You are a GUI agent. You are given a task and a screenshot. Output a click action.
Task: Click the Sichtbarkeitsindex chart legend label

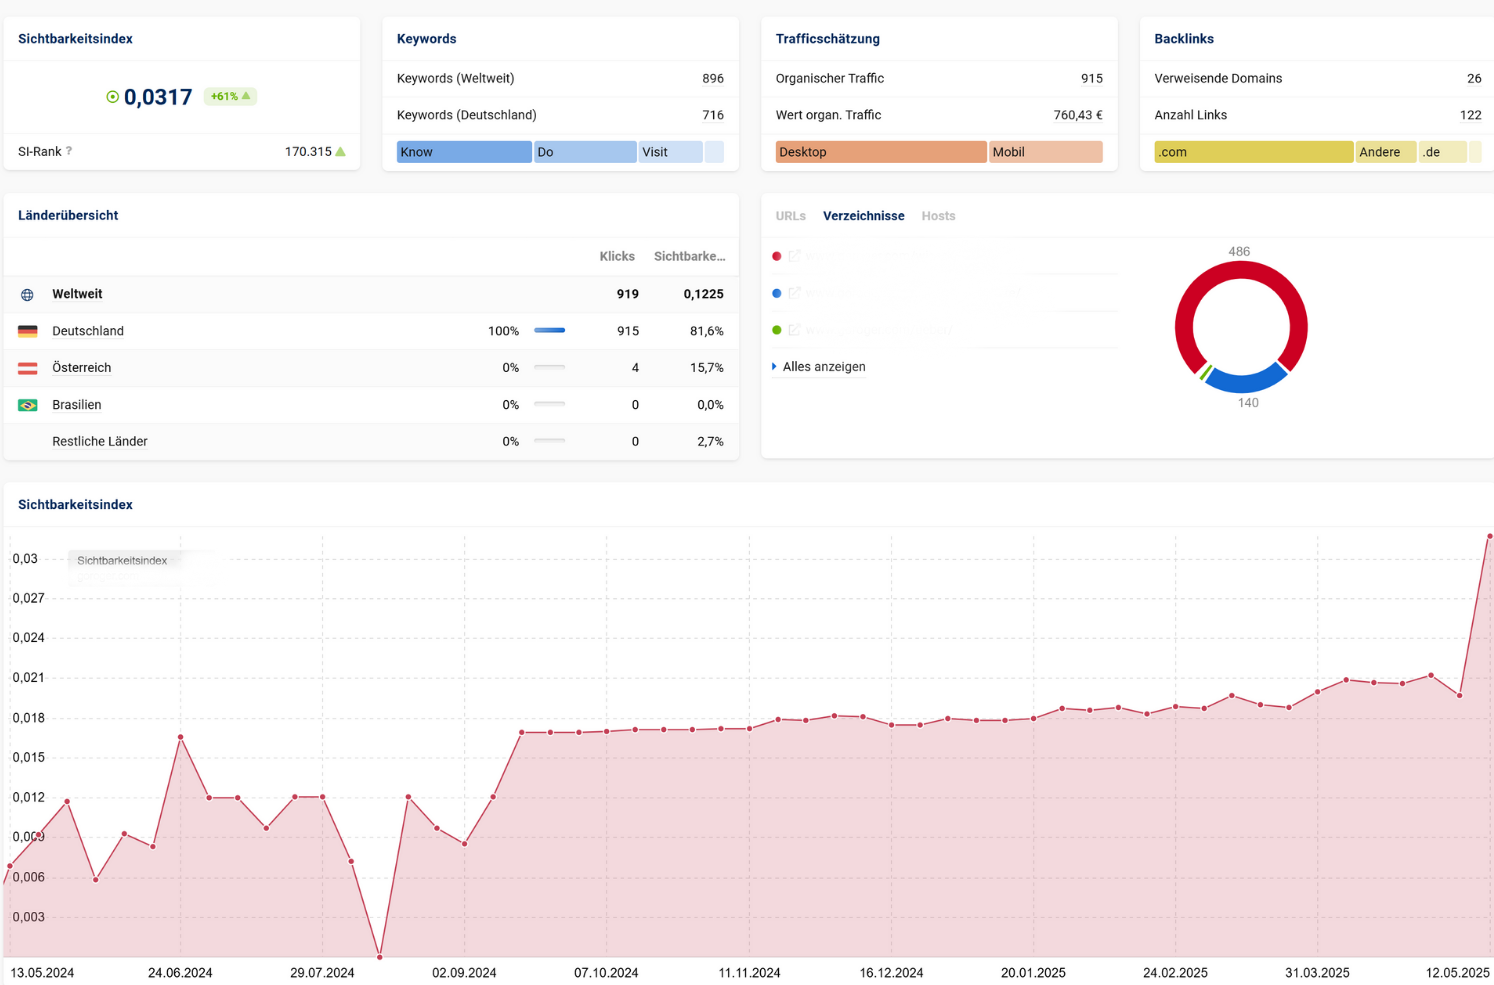[122, 560]
